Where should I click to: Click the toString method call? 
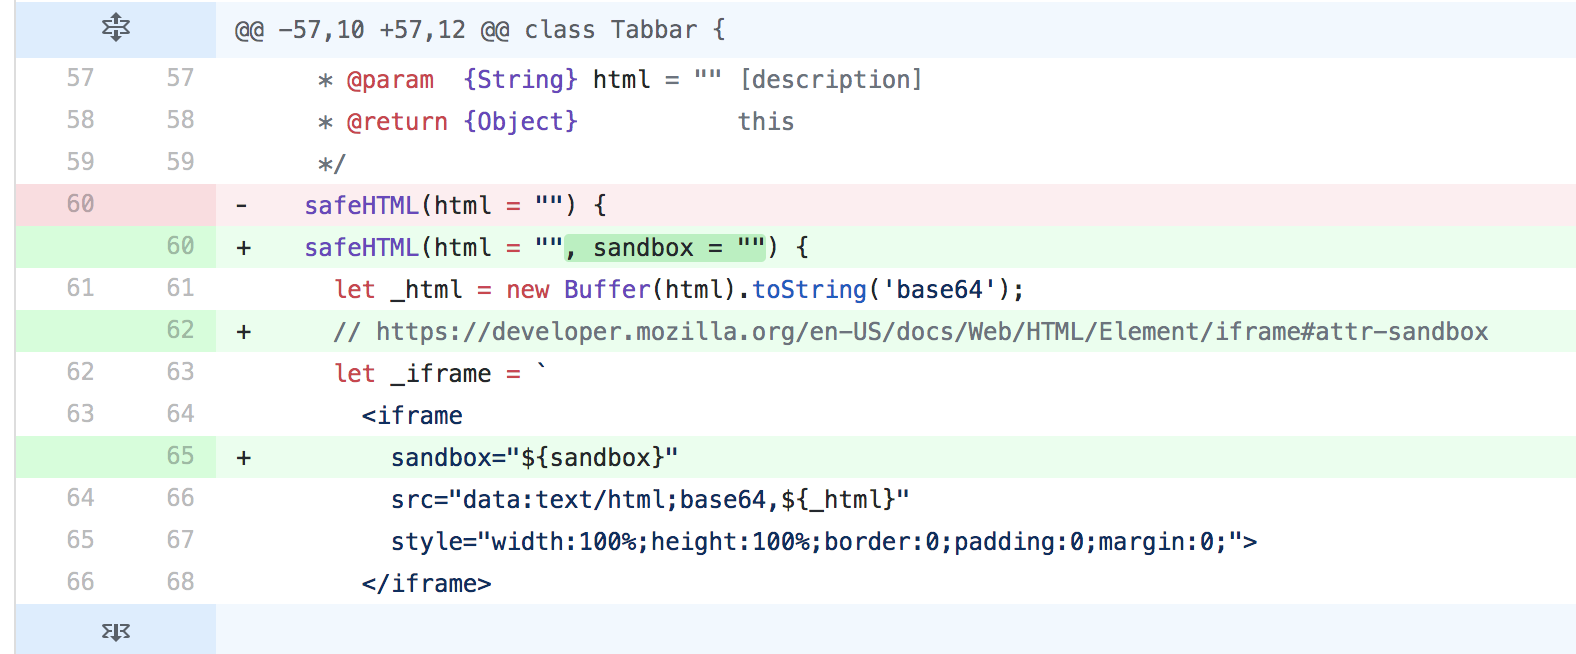coord(809,290)
